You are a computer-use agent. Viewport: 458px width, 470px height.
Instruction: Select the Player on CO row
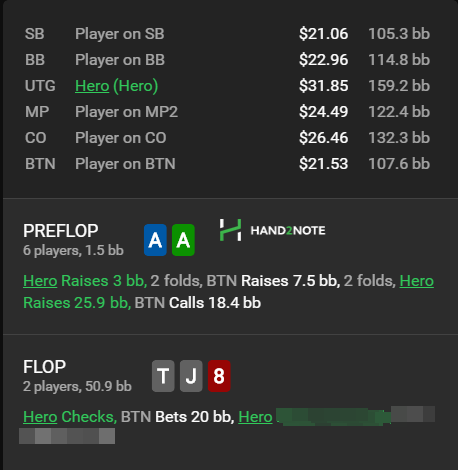click(x=227, y=138)
